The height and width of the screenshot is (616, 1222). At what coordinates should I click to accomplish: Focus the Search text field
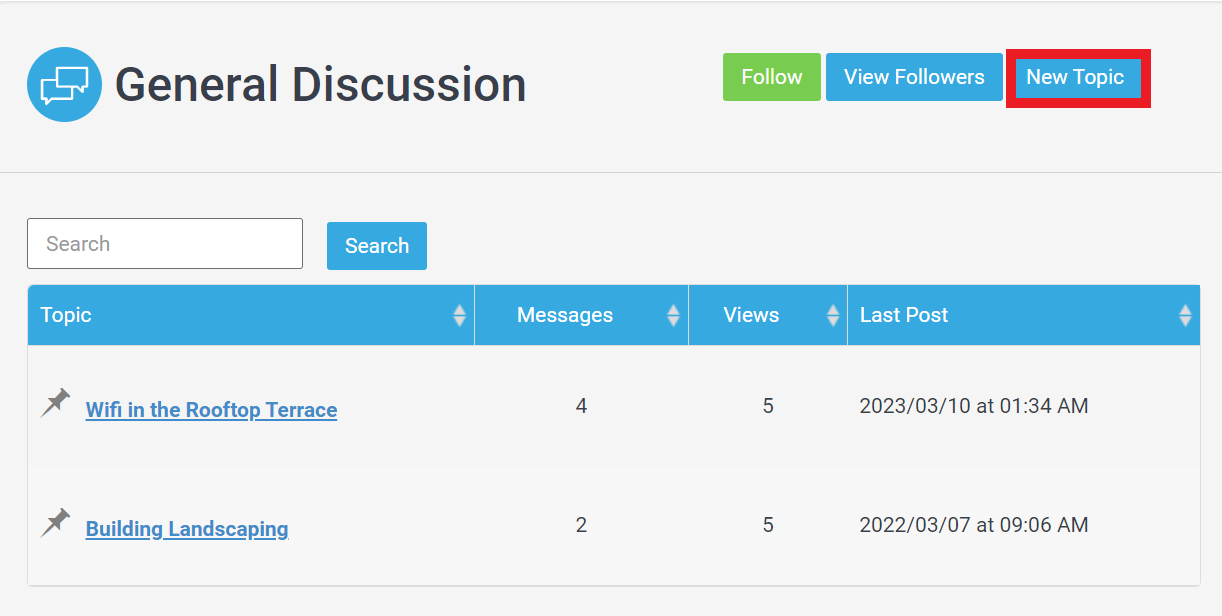(165, 244)
